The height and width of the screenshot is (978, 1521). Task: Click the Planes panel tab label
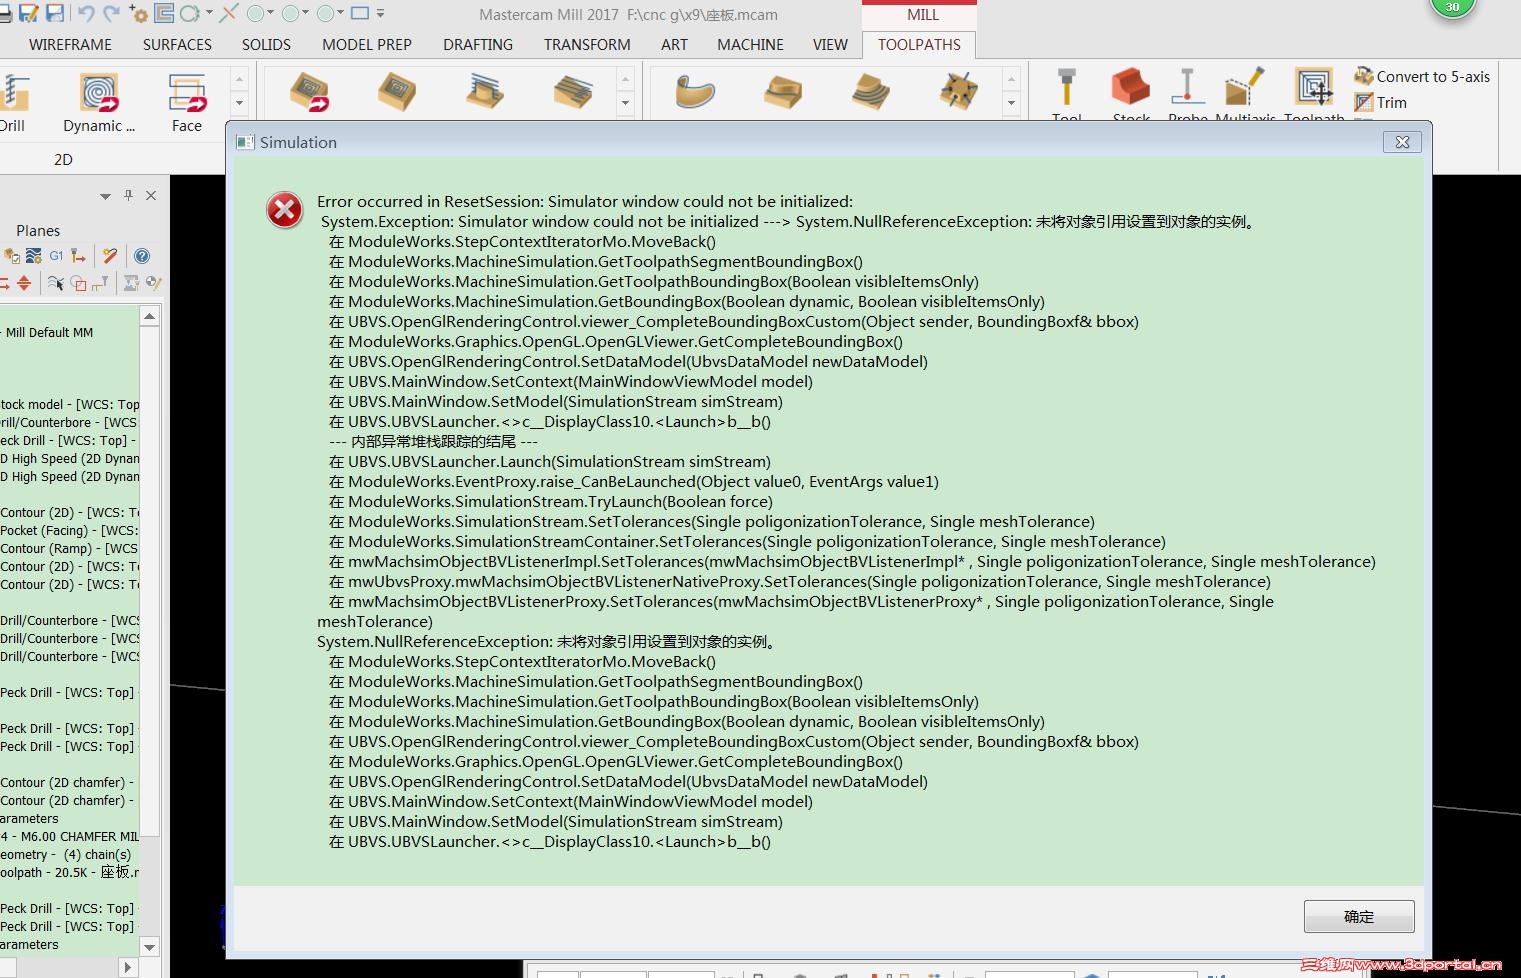[38, 230]
